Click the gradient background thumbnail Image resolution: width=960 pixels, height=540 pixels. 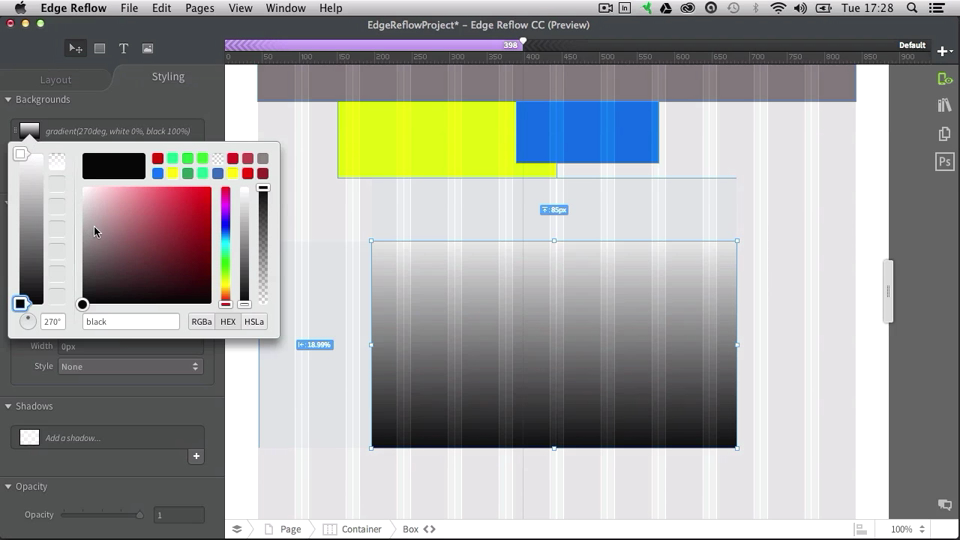coord(29,130)
